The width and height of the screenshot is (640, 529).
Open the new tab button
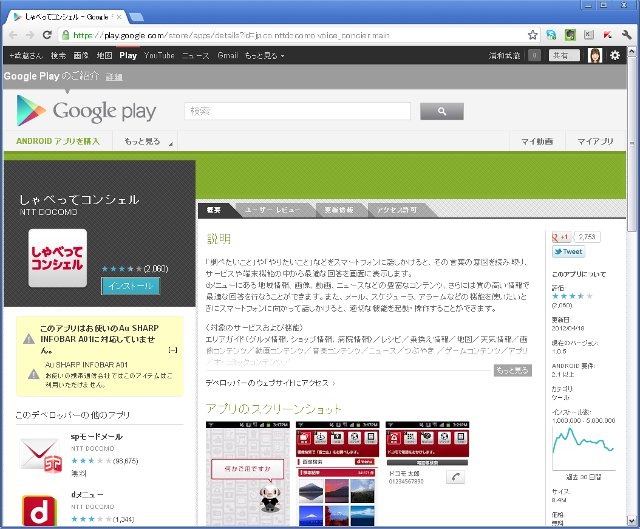pyautogui.click(x=136, y=17)
